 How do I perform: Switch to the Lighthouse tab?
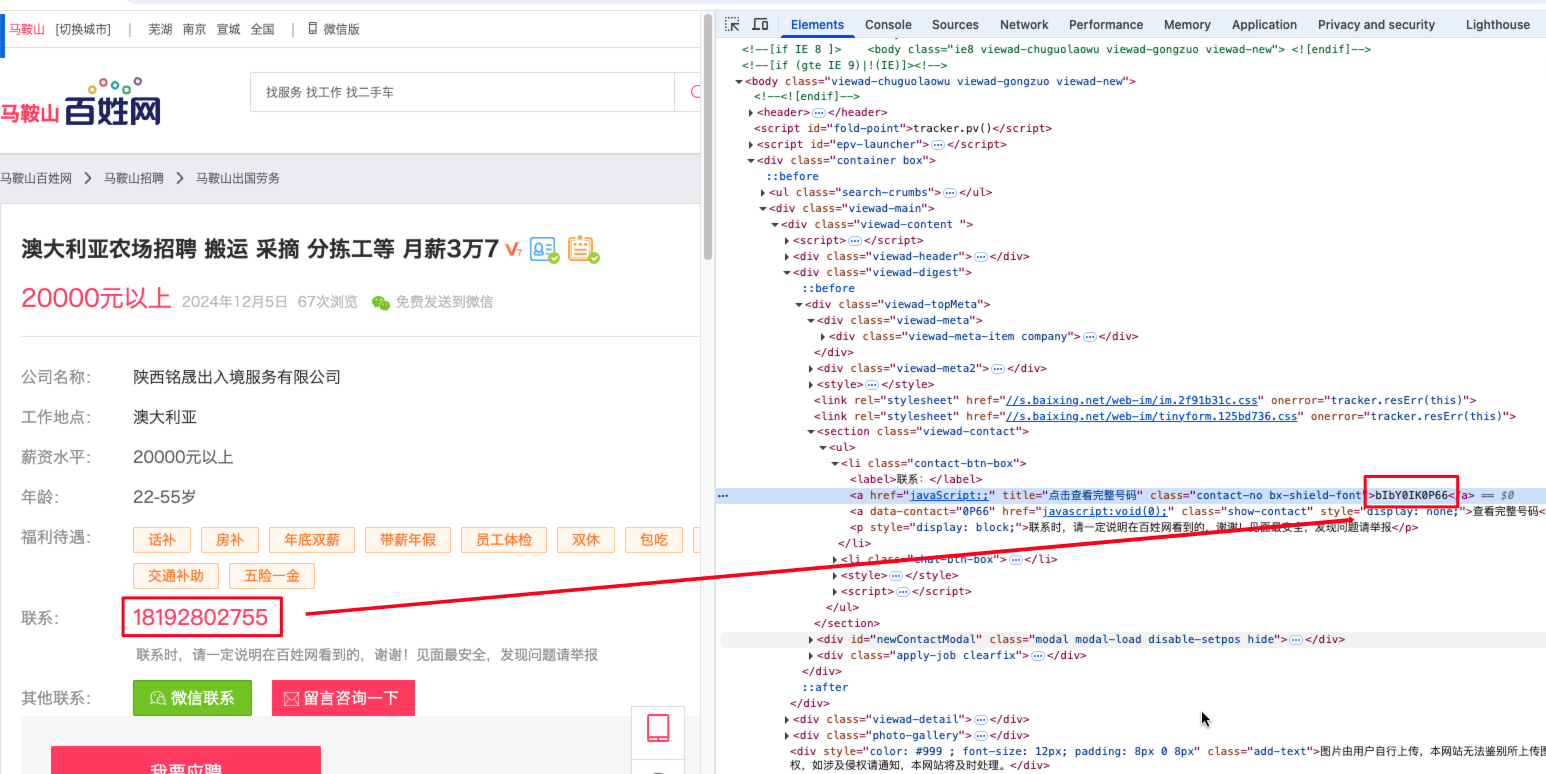pos(1497,25)
